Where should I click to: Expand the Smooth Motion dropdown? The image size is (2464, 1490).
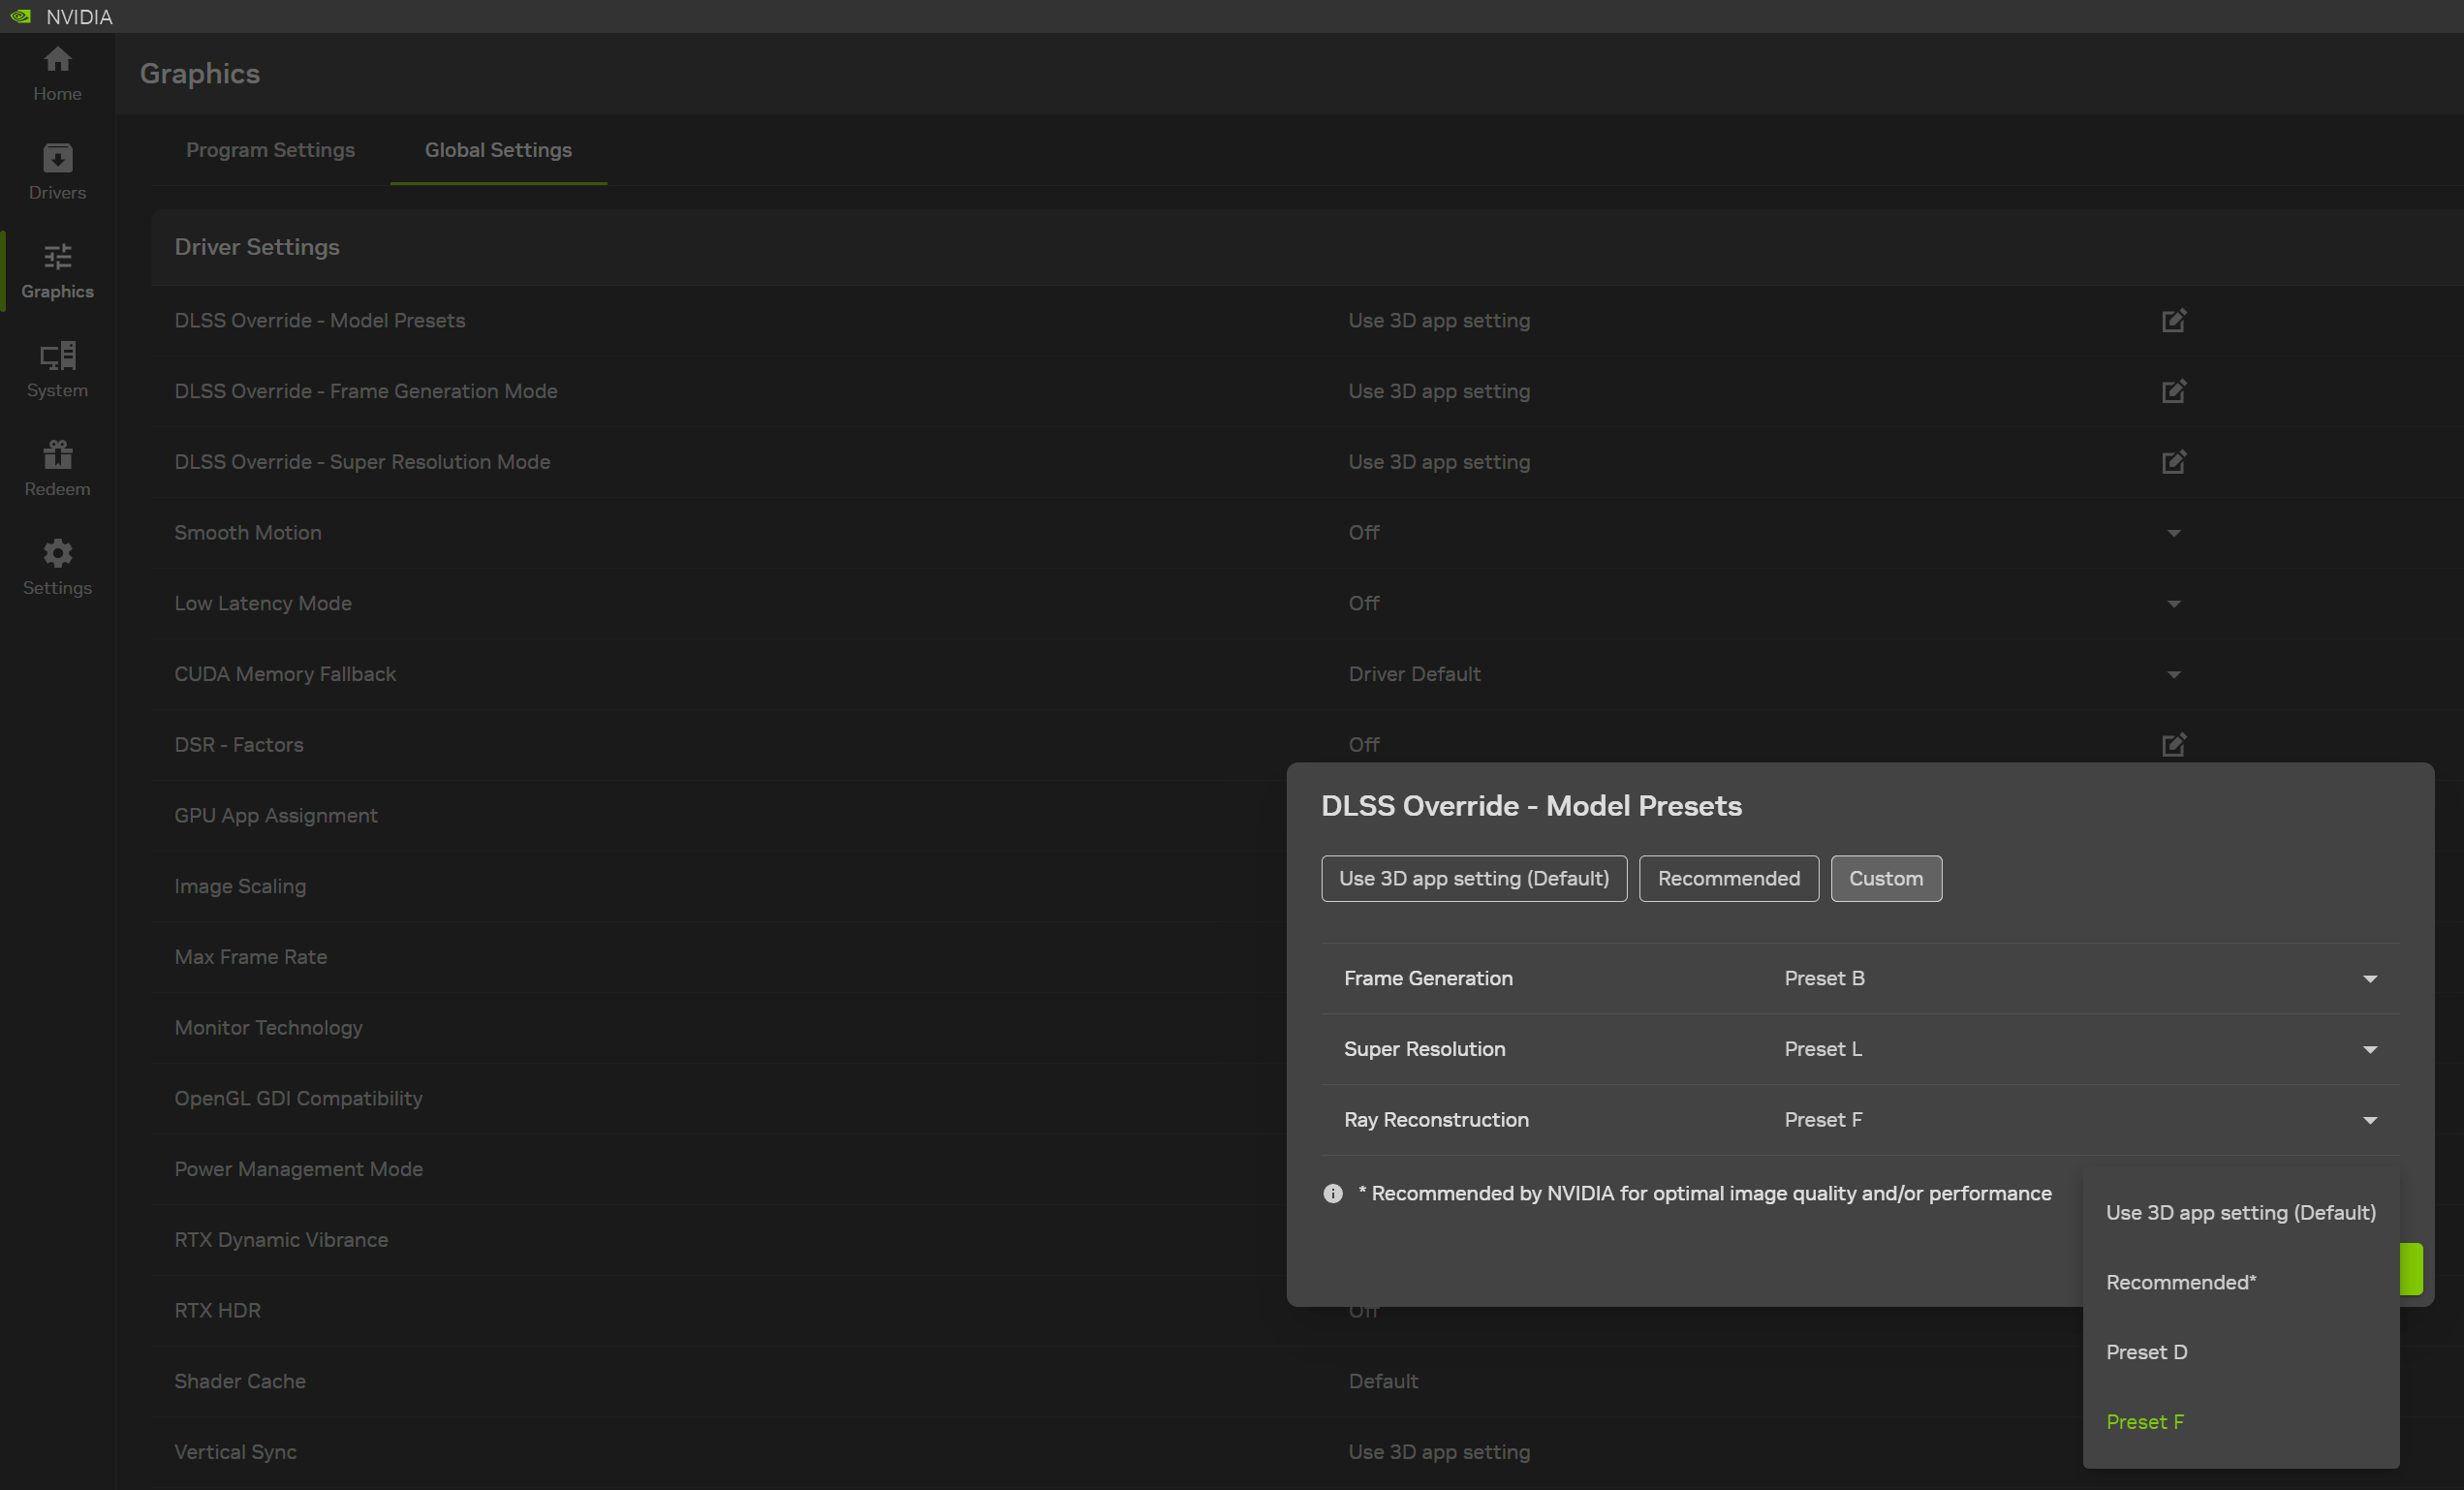click(x=2173, y=533)
